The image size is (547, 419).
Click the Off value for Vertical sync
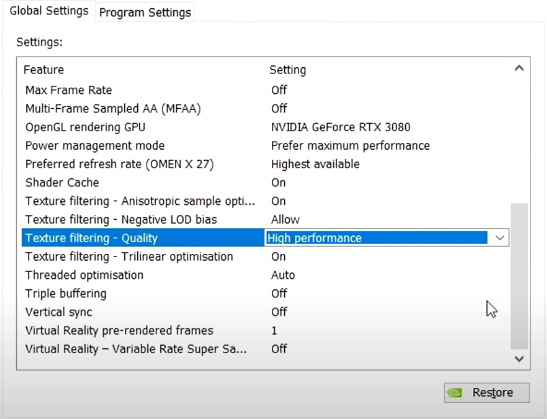pyautogui.click(x=279, y=312)
